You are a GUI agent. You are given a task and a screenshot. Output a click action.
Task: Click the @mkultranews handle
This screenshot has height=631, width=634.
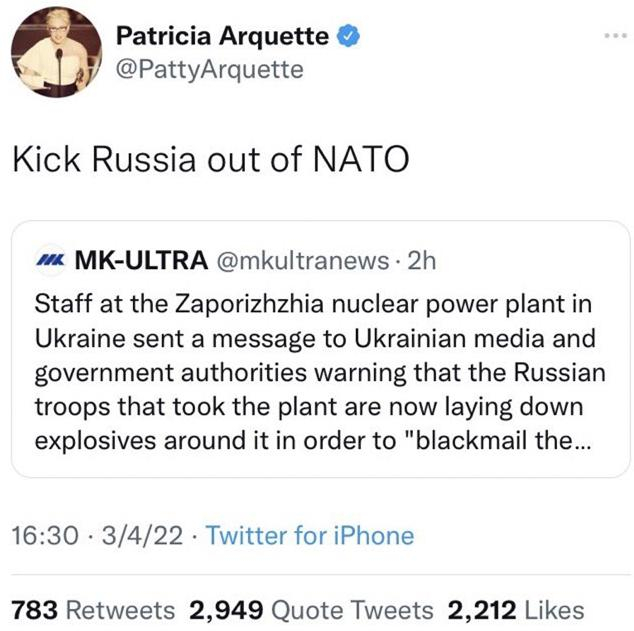(x=300, y=260)
